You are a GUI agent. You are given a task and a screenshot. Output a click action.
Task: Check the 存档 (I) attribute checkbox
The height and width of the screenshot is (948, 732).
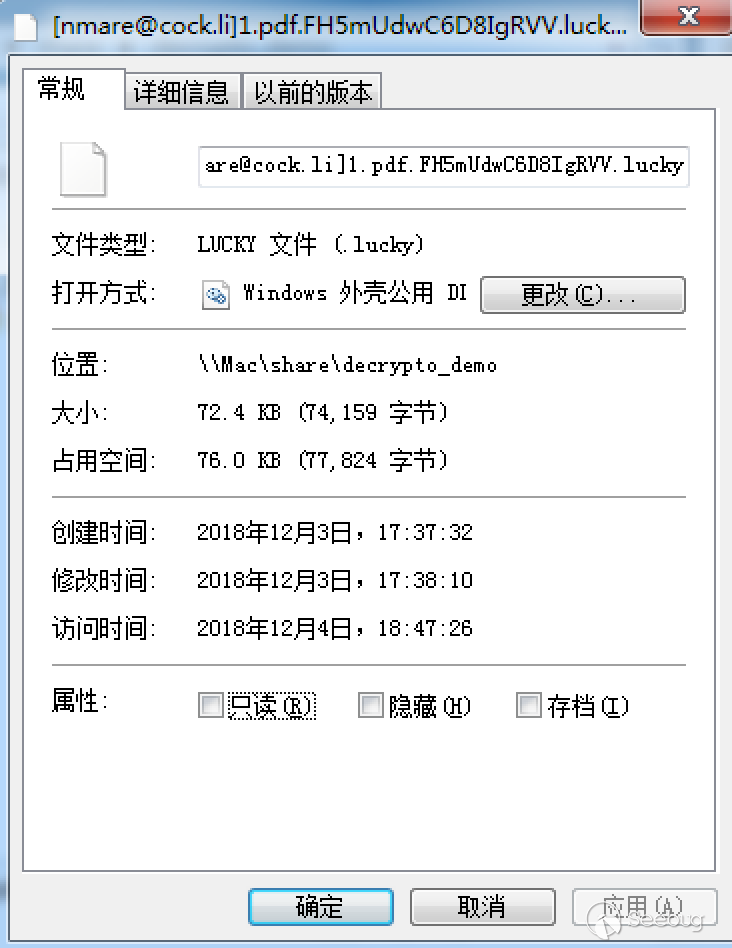(529, 705)
